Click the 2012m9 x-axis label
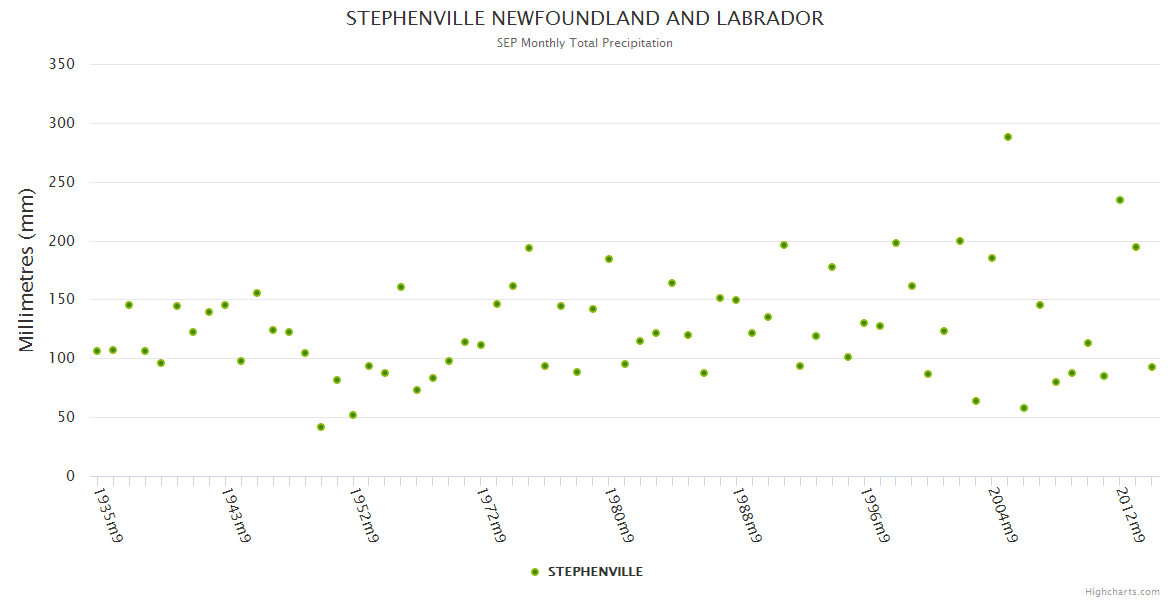The image size is (1170, 600). 1130,515
